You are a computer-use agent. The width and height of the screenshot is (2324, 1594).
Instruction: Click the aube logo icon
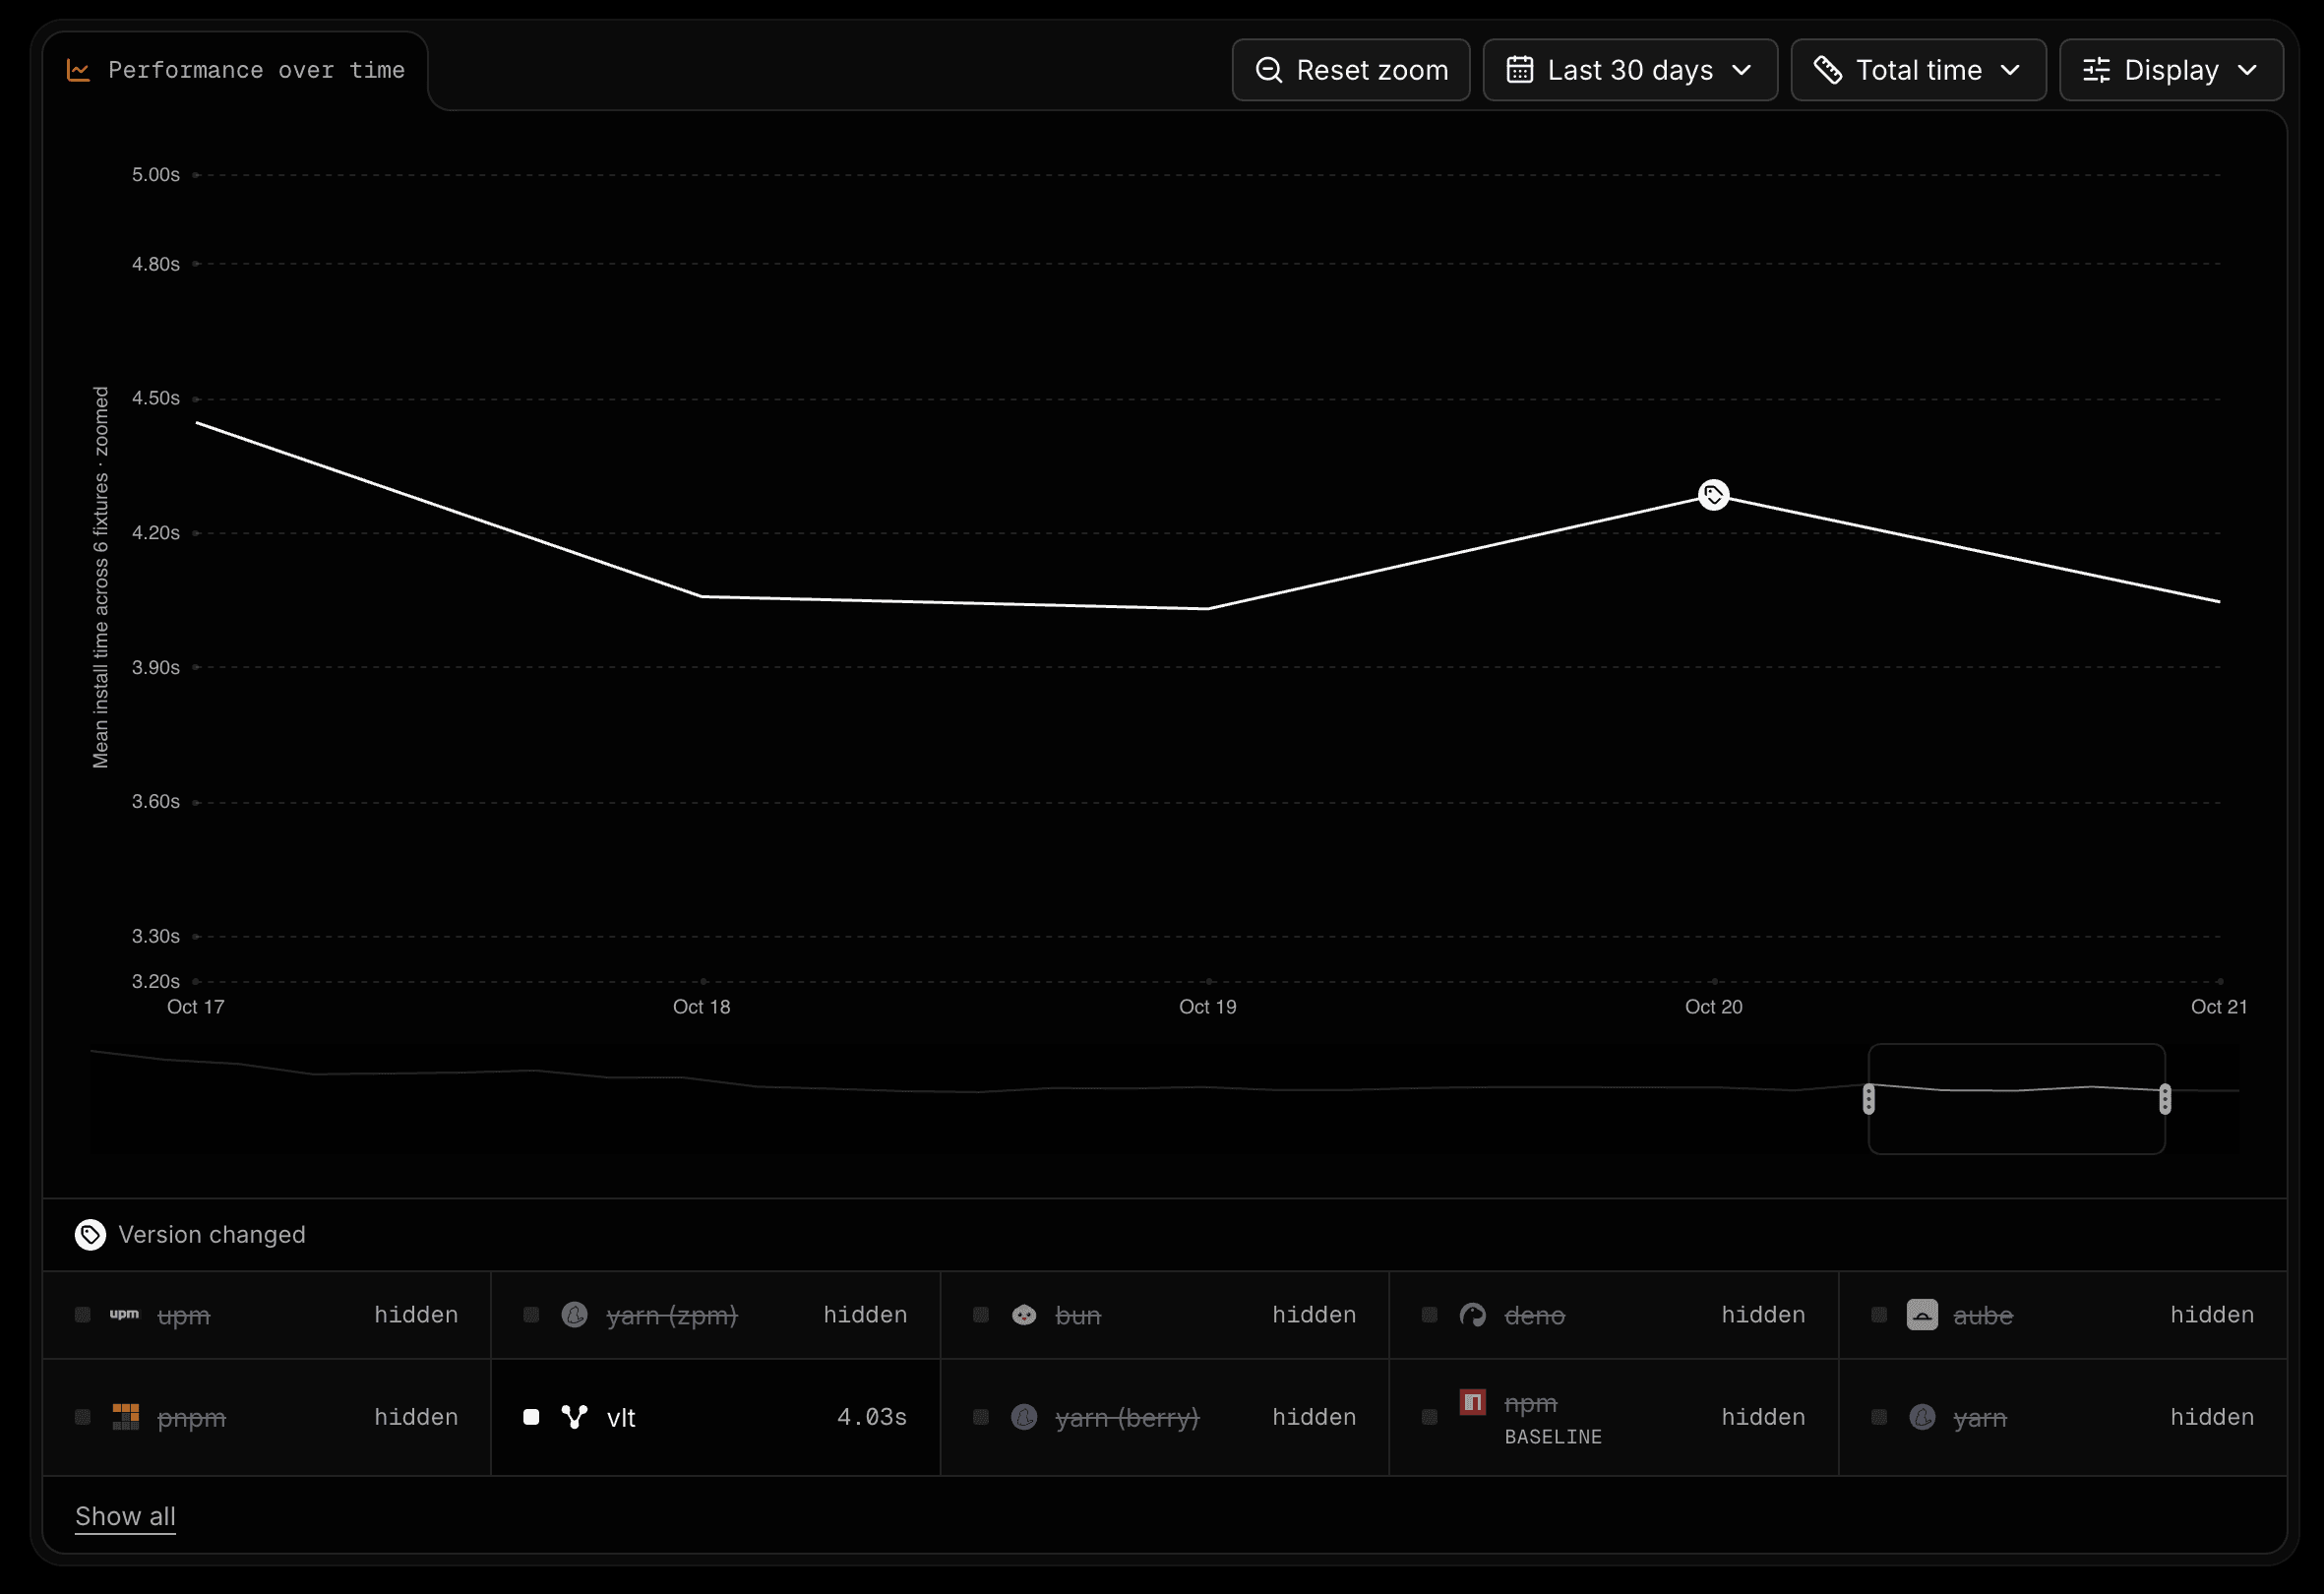[1922, 1315]
